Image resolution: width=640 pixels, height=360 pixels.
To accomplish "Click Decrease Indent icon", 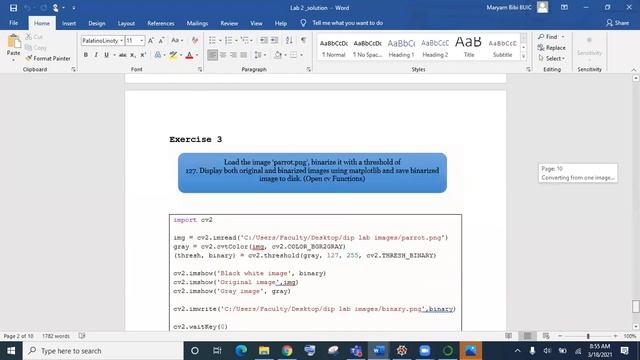I will click(x=264, y=40).
